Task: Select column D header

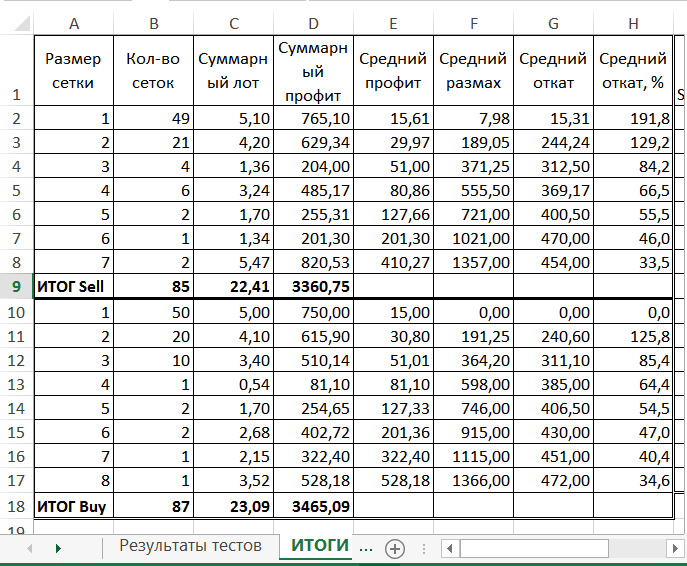Action: [313, 24]
